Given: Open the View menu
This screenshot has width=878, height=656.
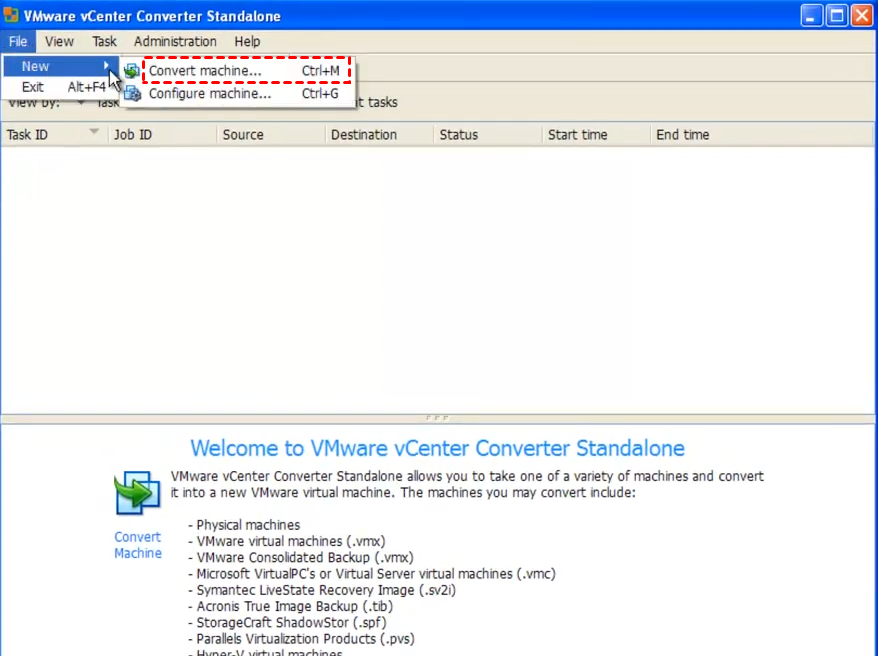Looking at the screenshot, I should pos(58,41).
